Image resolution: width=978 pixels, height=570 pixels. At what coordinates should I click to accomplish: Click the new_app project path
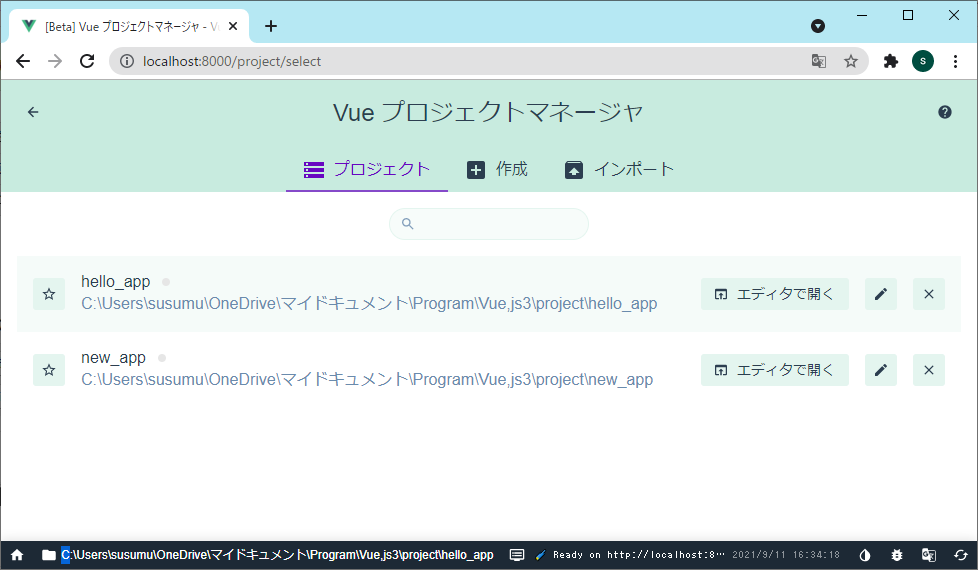(367, 380)
